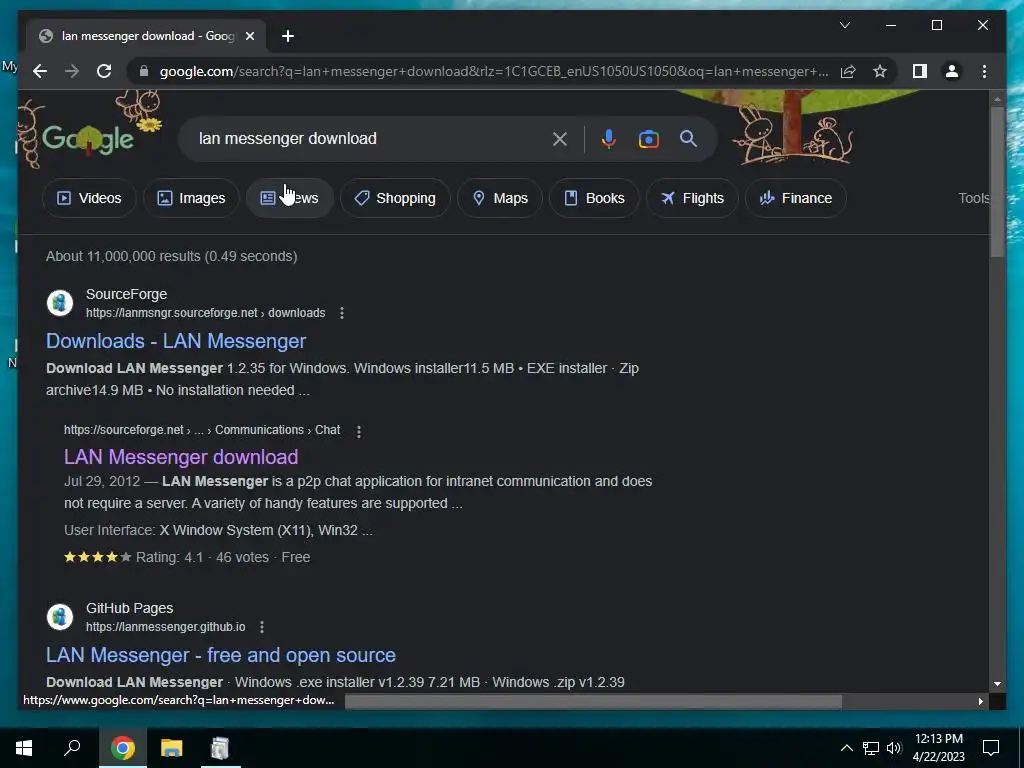View site info via lock icon
The image size is (1024, 768).
click(x=144, y=71)
